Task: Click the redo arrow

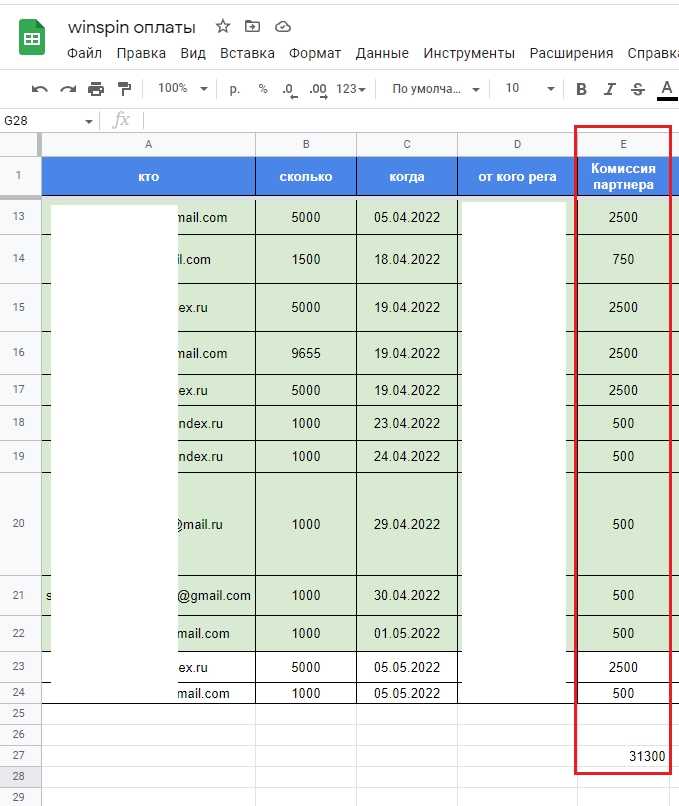Action: [68, 89]
